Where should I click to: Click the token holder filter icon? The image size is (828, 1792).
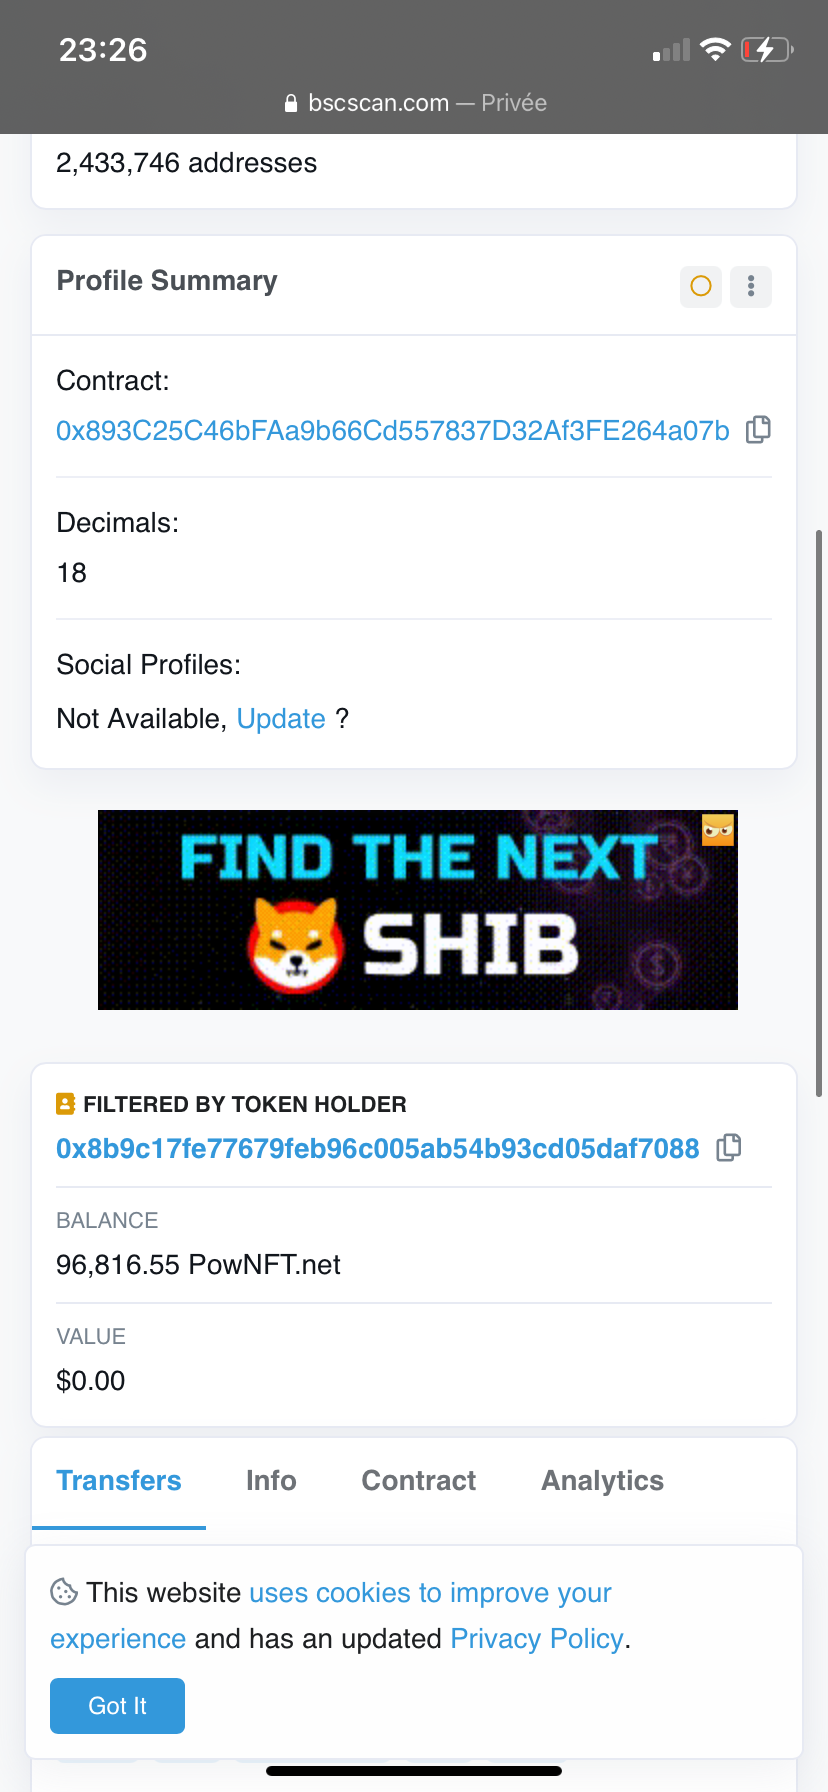tap(66, 1104)
